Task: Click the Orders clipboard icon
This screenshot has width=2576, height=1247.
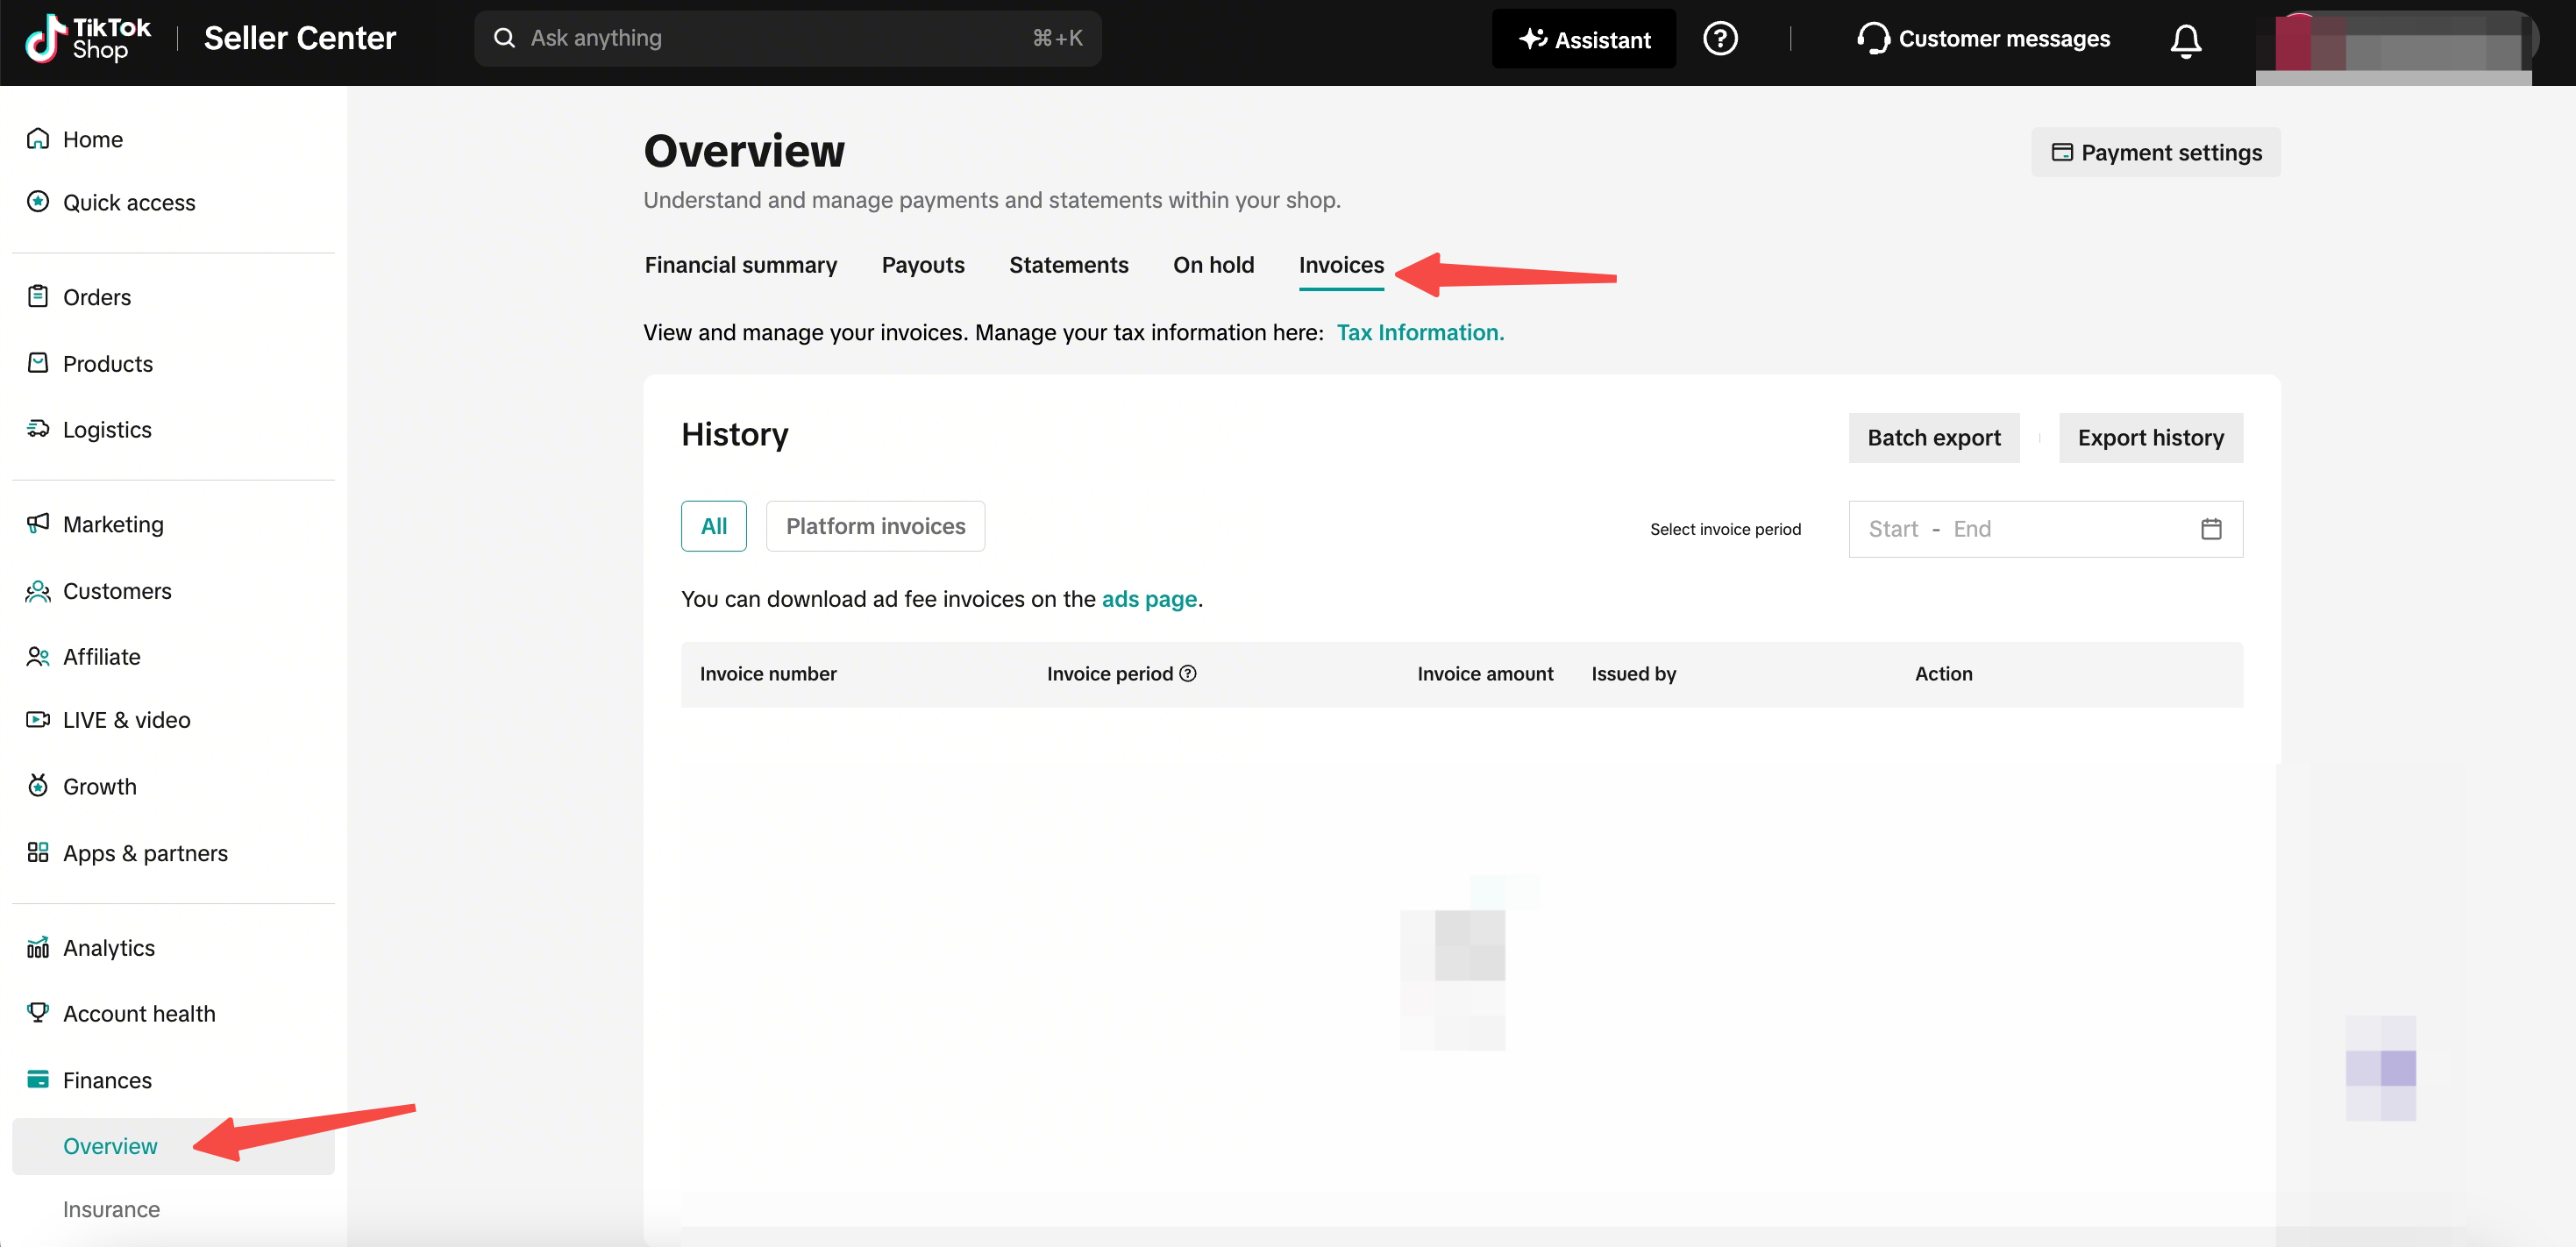Action: point(38,296)
